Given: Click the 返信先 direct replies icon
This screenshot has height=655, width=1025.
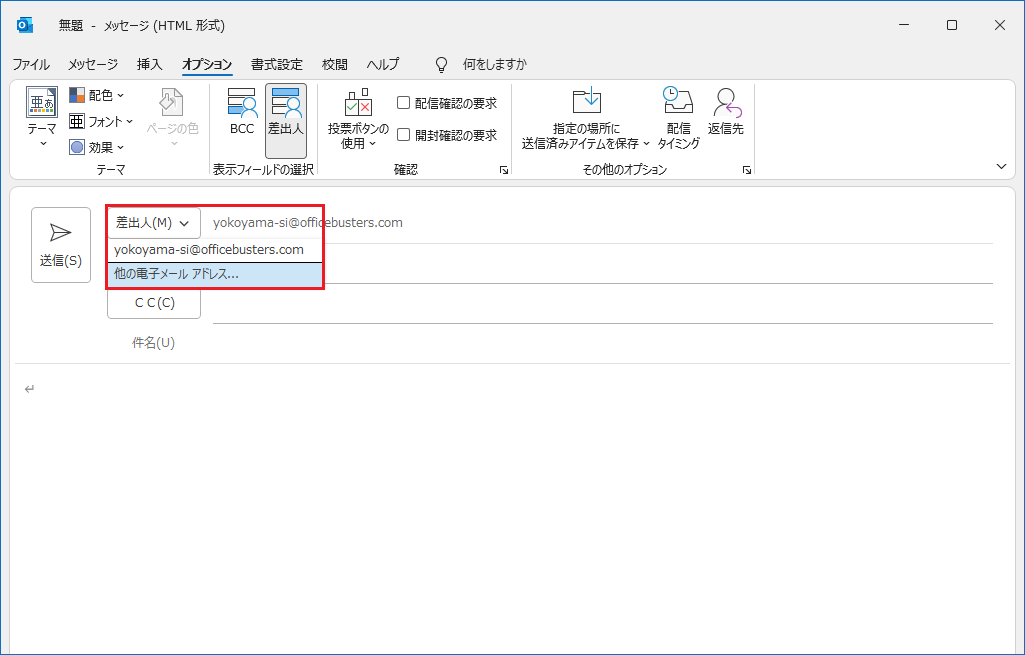Looking at the screenshot, I should click(725, 101).
